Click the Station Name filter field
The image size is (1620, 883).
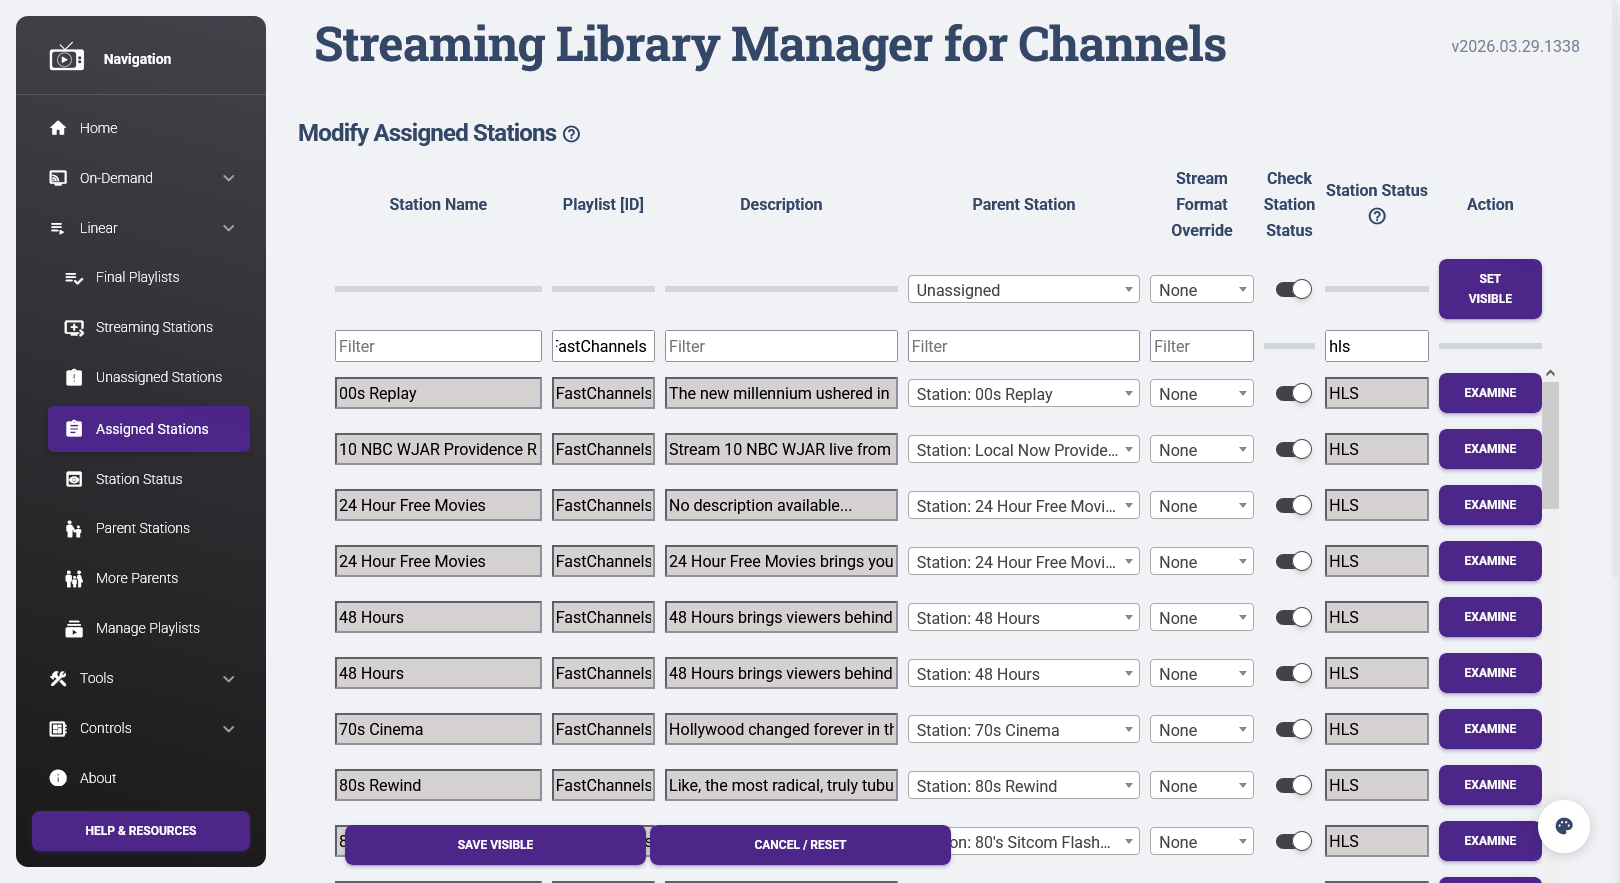[438, 346]
